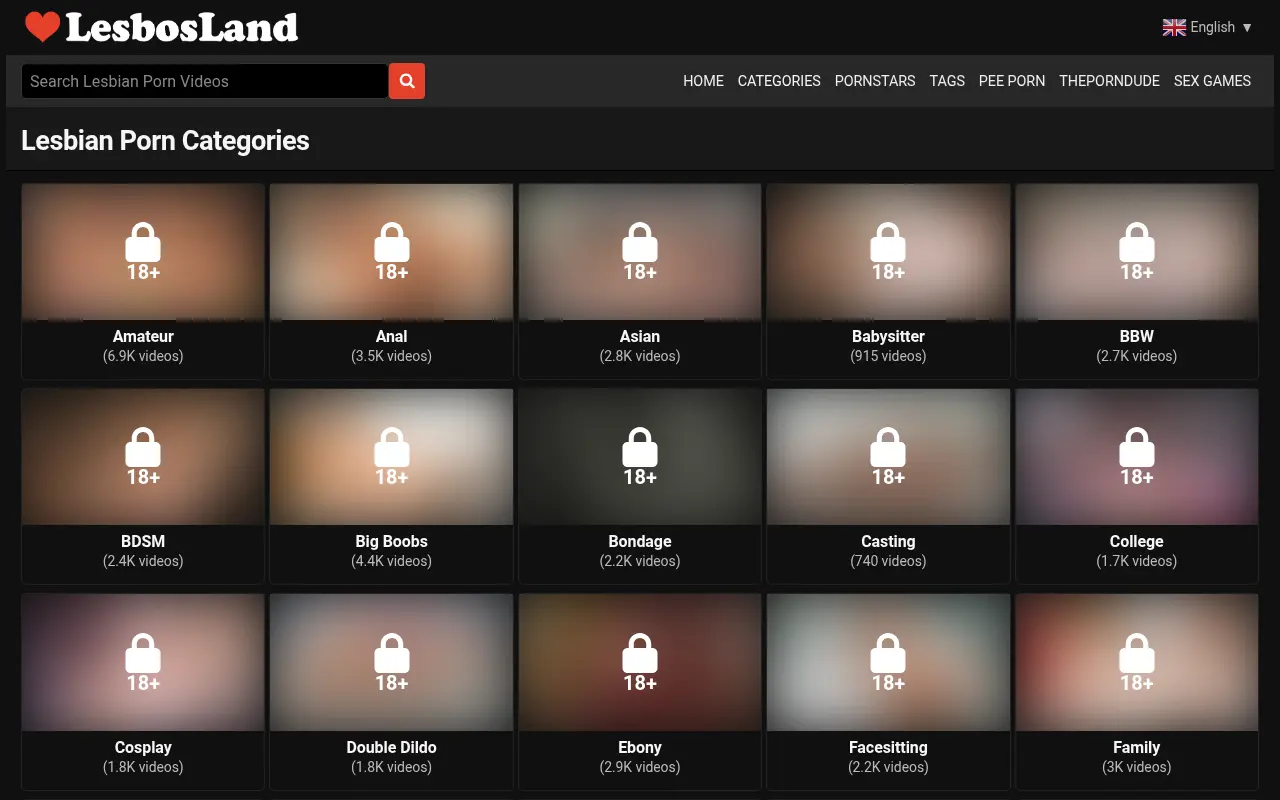Viewport: 1280px width, 800px height.
Task: Click the lock icon on Anal thumbnail
Action: point(392,242)
